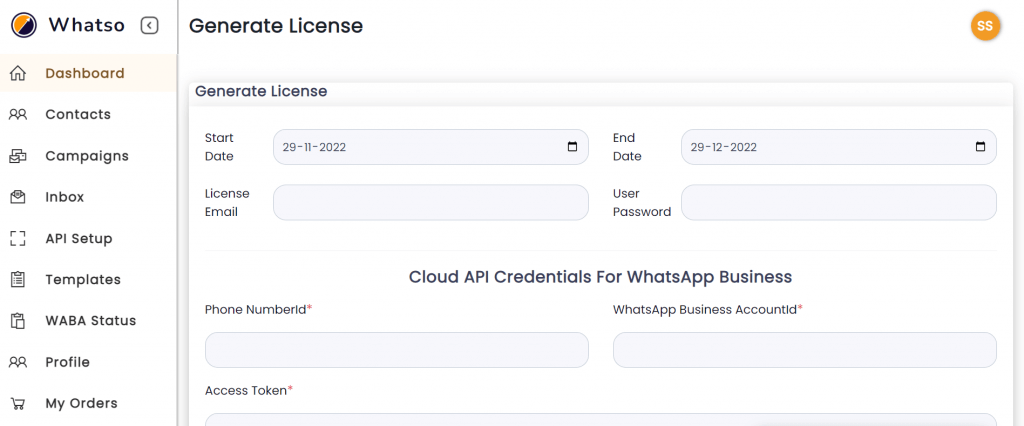Open the End Date calendar picker
This screenshot has width=1024, height=426.
pos(980,147)
